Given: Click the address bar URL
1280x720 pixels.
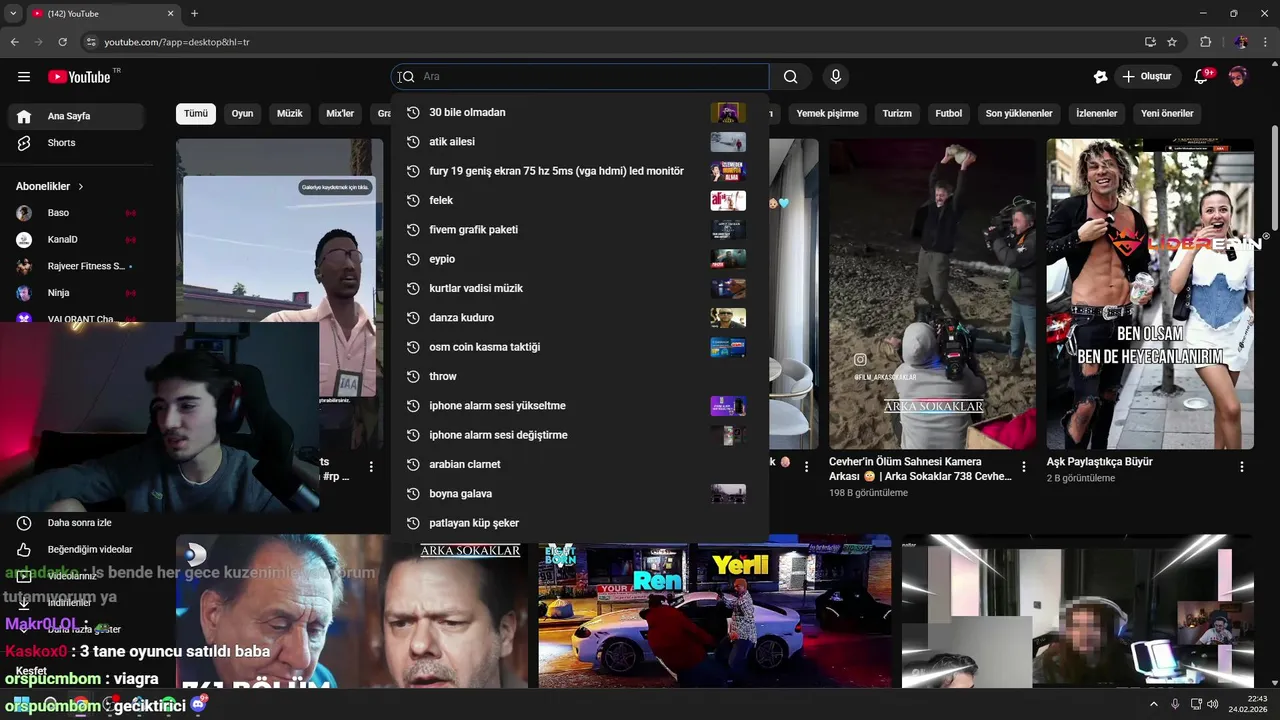Looking at the screenshot, I should (177, 42).
